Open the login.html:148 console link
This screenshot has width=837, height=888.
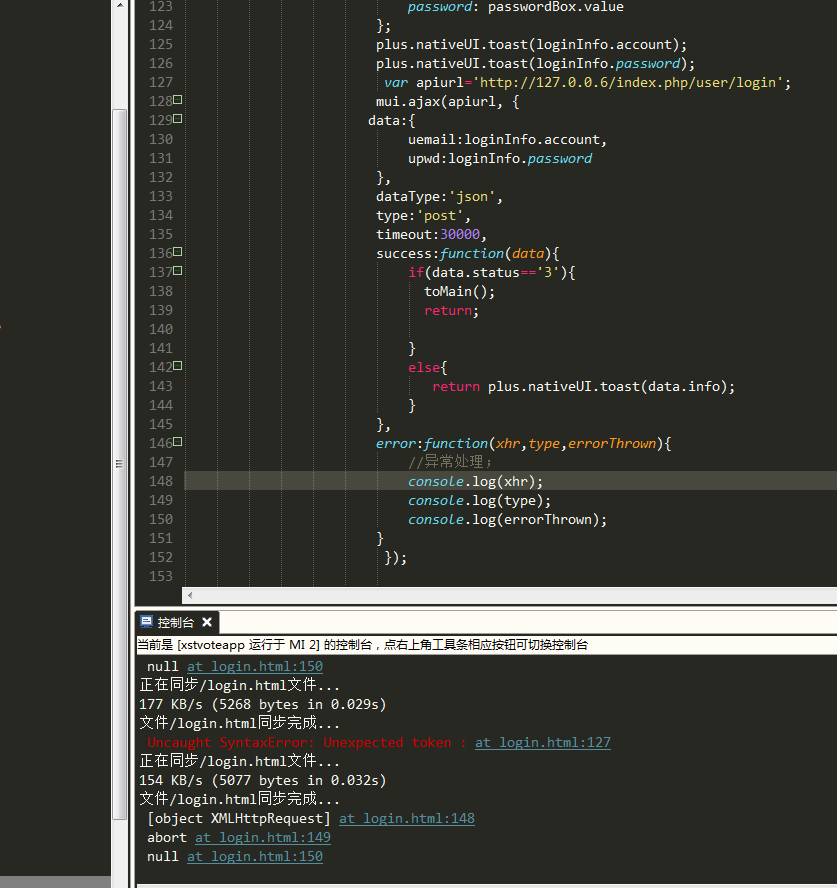(x=406, y=818)
